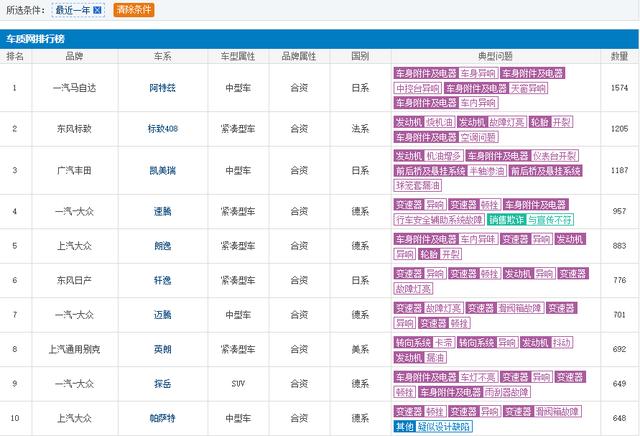Open the 迈腾 car series link
Viewport: 640px width, 436px height.
(x=162, y=315)
